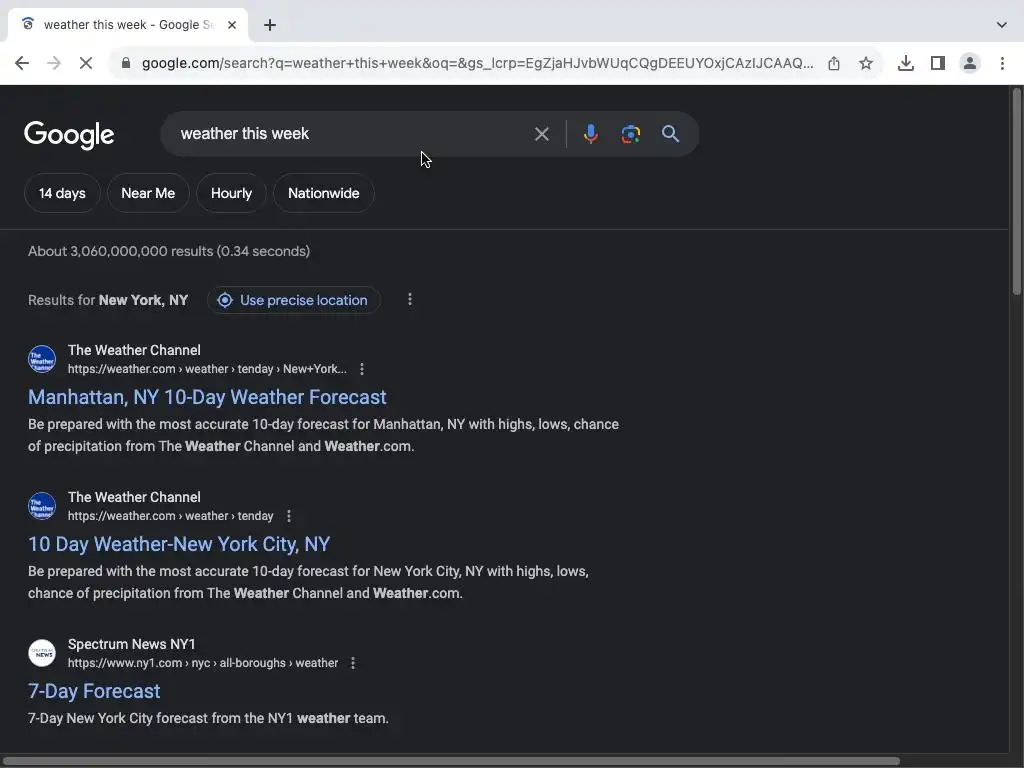Click the horizontal page scrollbar
Screen dimensions: 1024x768
tap(451, 761)
